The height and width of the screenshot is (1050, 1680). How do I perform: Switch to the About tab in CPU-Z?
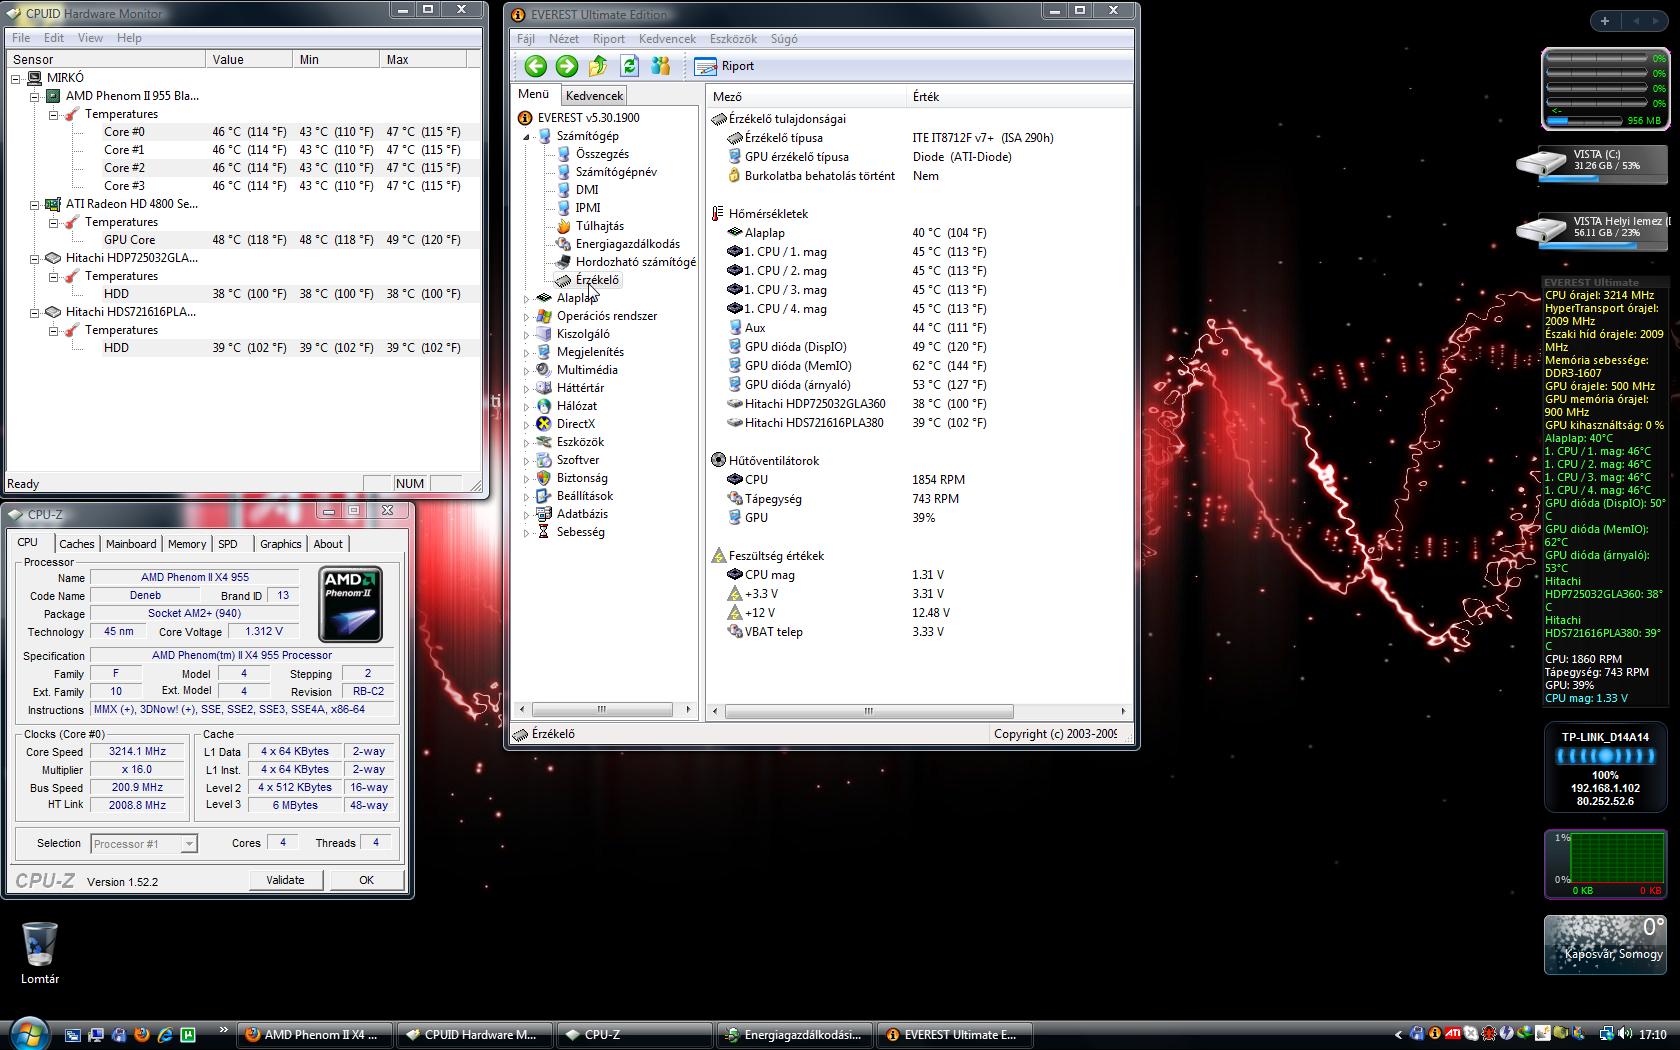coord(328,544)
